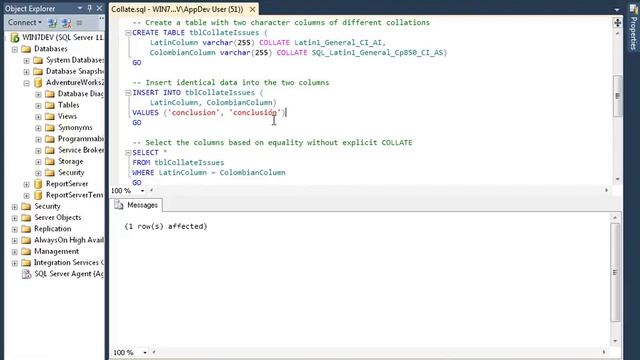
Task: Open the Messages pane zoom dropdown
Action: (145, 353)
